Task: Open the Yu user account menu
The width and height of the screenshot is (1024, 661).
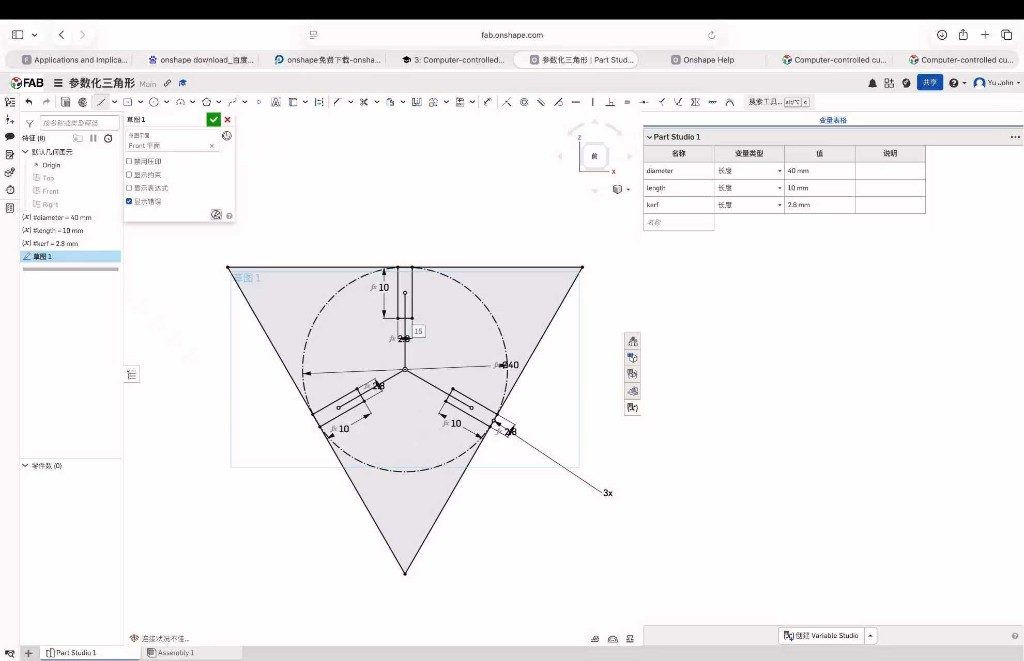Action: tap(997, 83)
